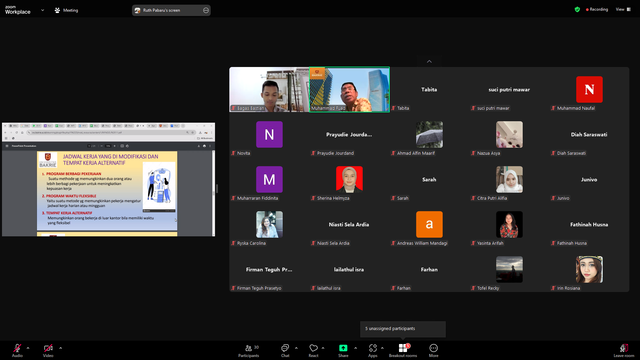Click the 5 unassigned participants tooltip
The image size is (640, 360).
pos(402,329)
